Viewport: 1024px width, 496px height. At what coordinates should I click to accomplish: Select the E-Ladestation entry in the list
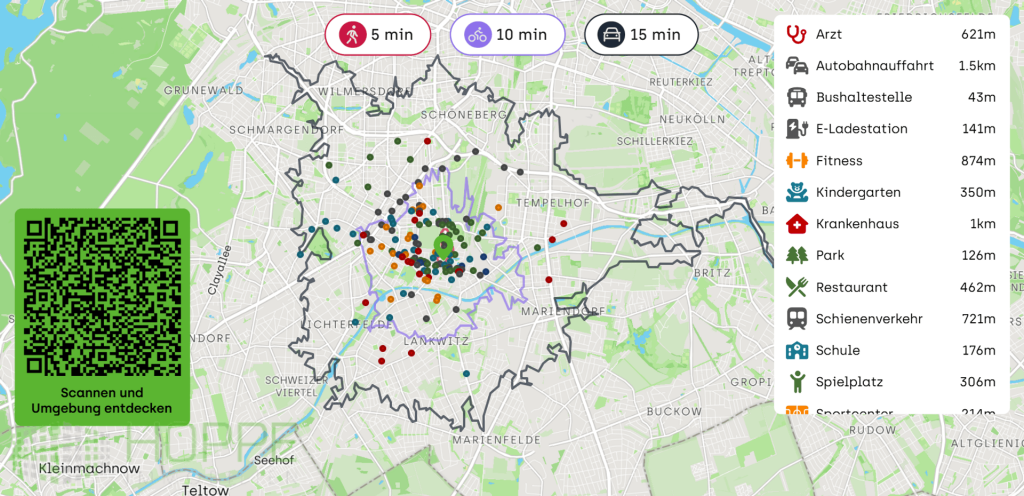891,129
